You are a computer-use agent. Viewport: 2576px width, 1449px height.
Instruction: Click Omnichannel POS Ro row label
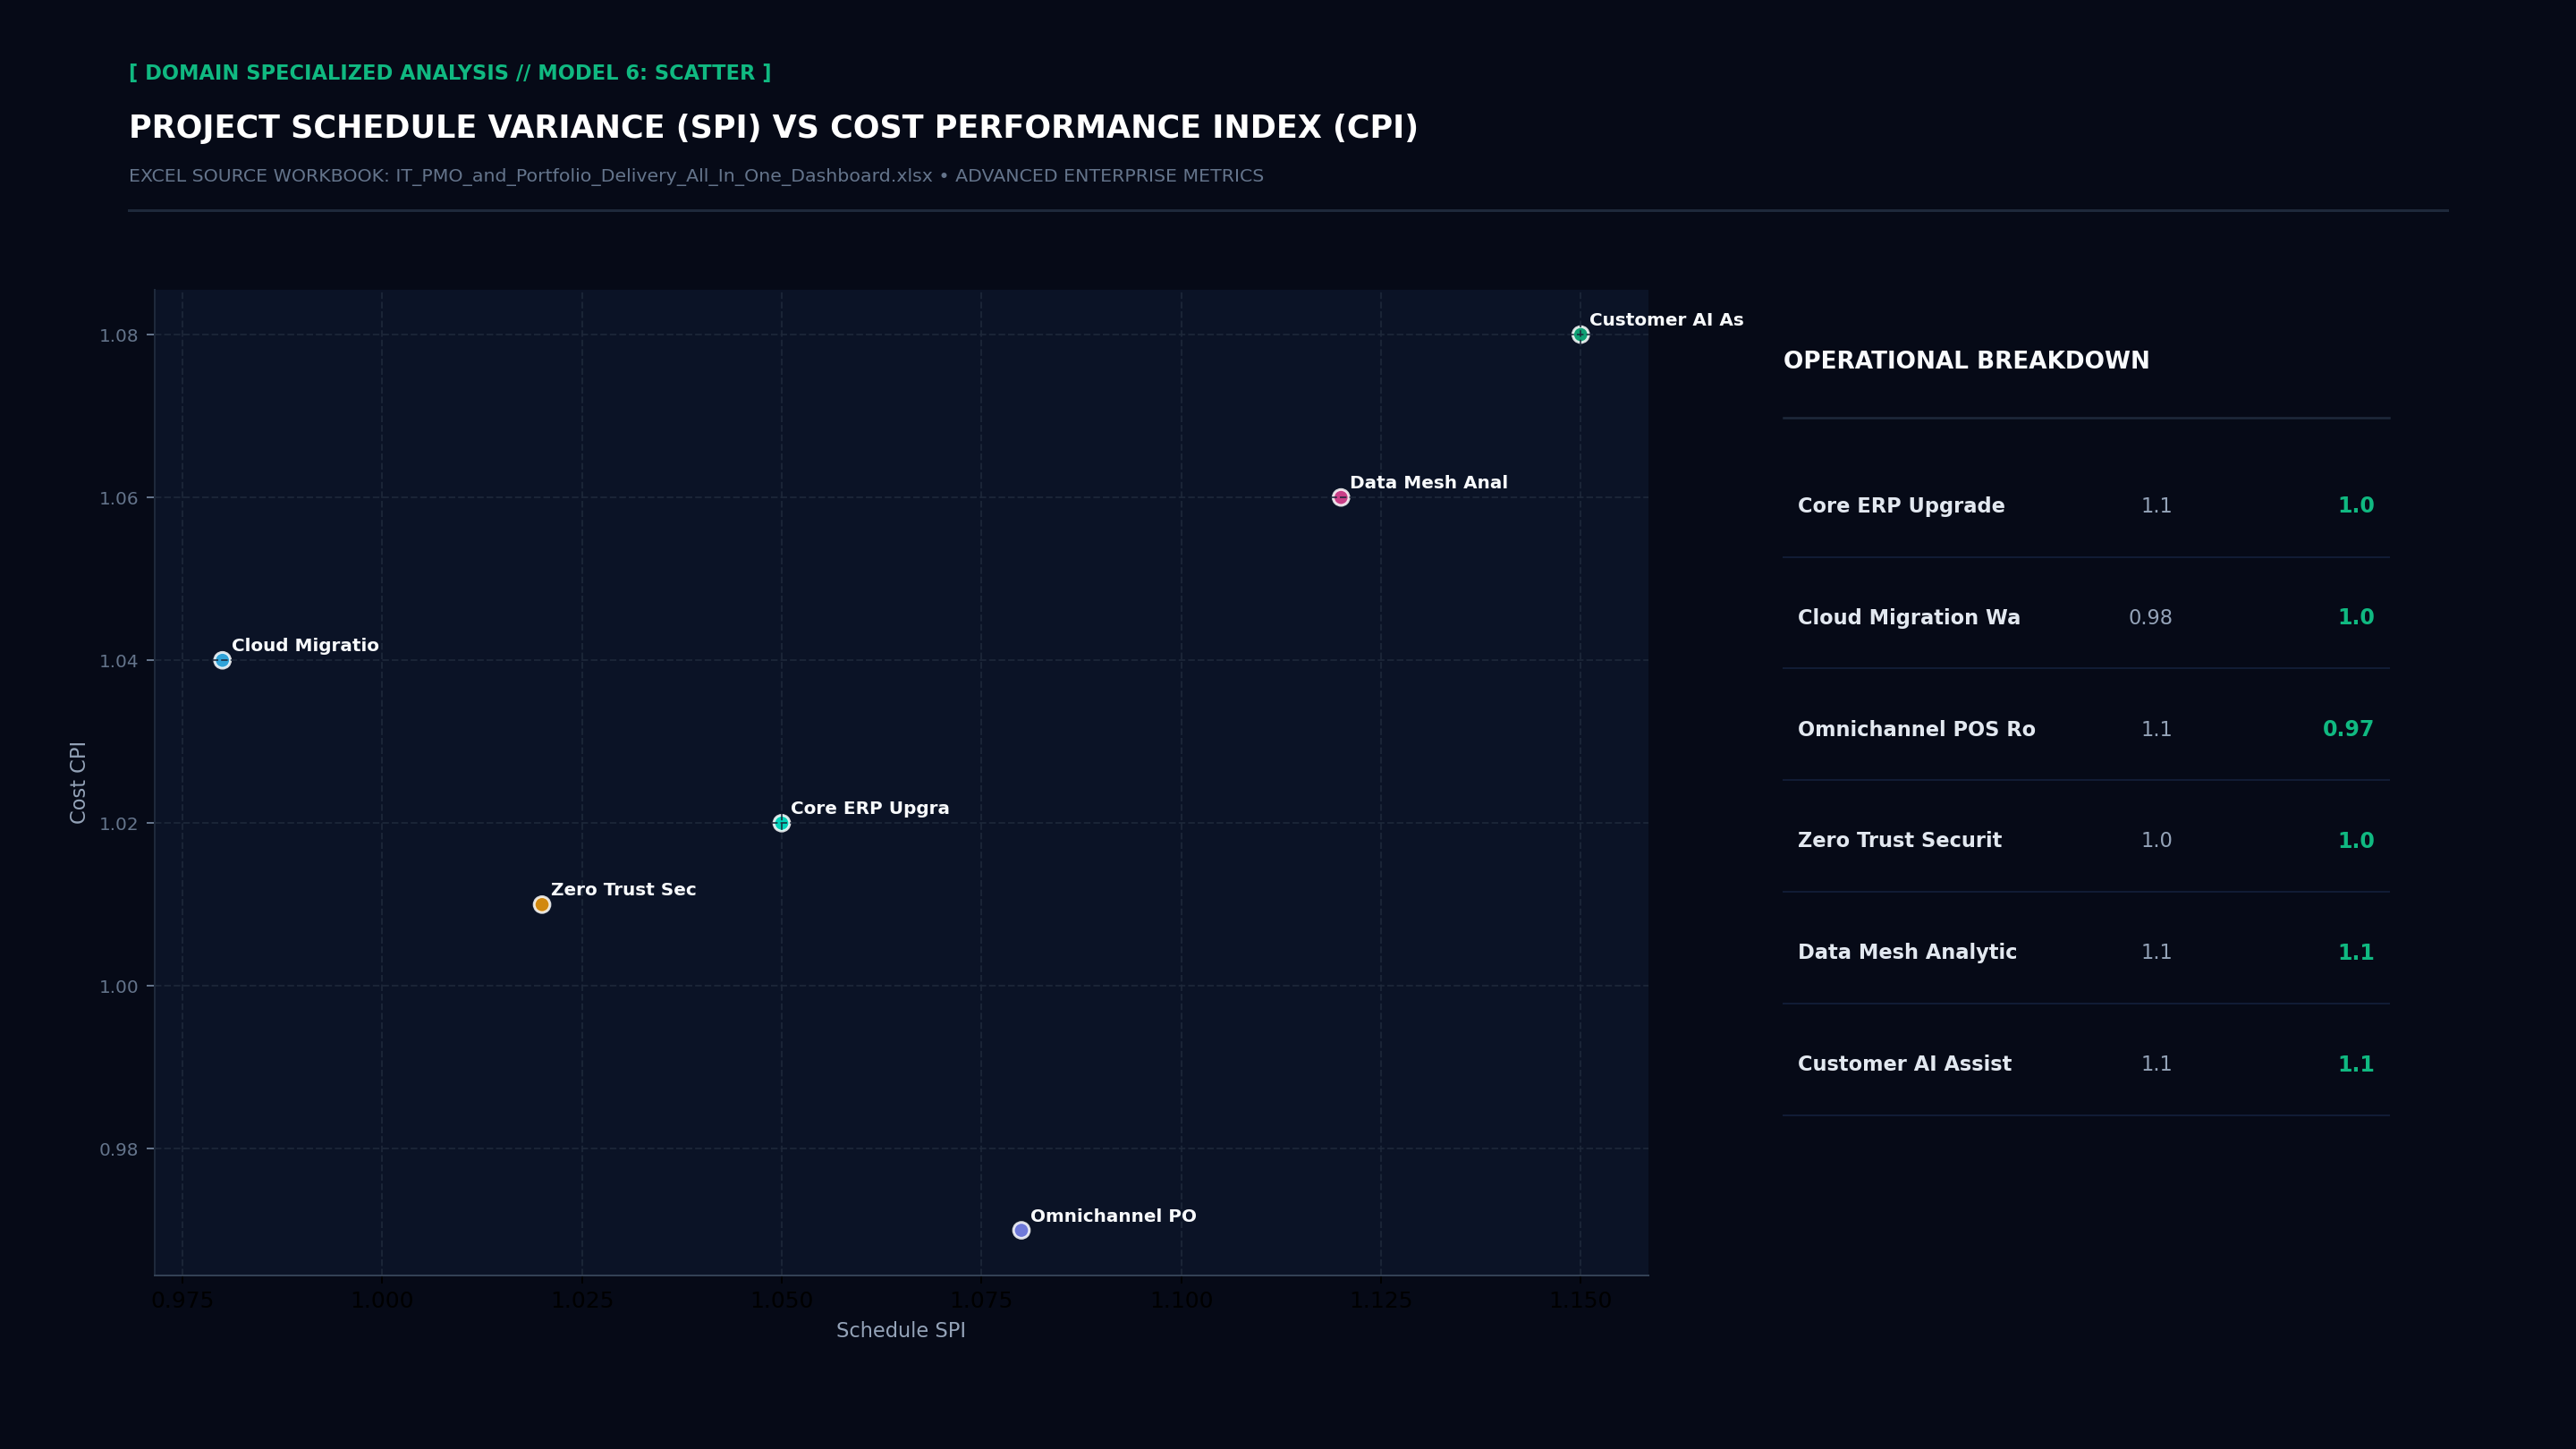pyautogui.click(x=1916, y=730)
